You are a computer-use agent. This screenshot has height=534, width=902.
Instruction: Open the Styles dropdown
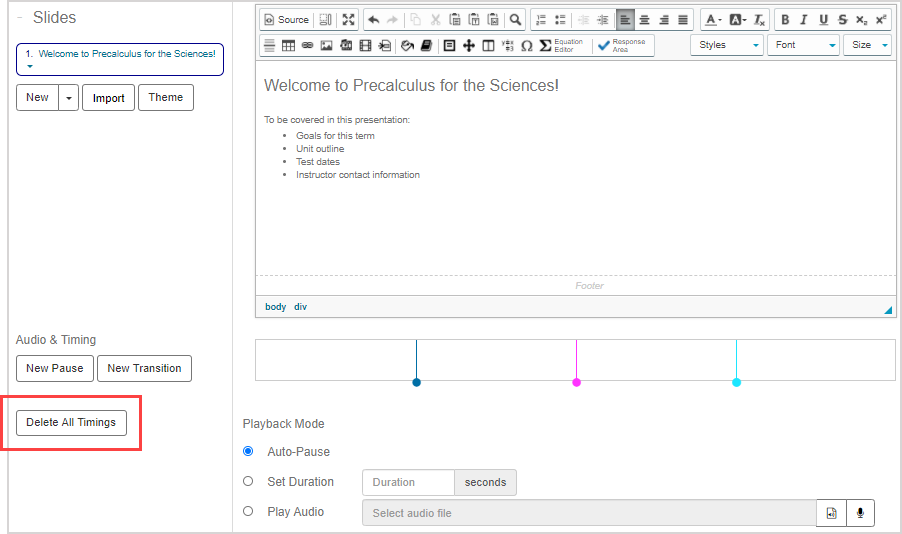tap(726, 45)
